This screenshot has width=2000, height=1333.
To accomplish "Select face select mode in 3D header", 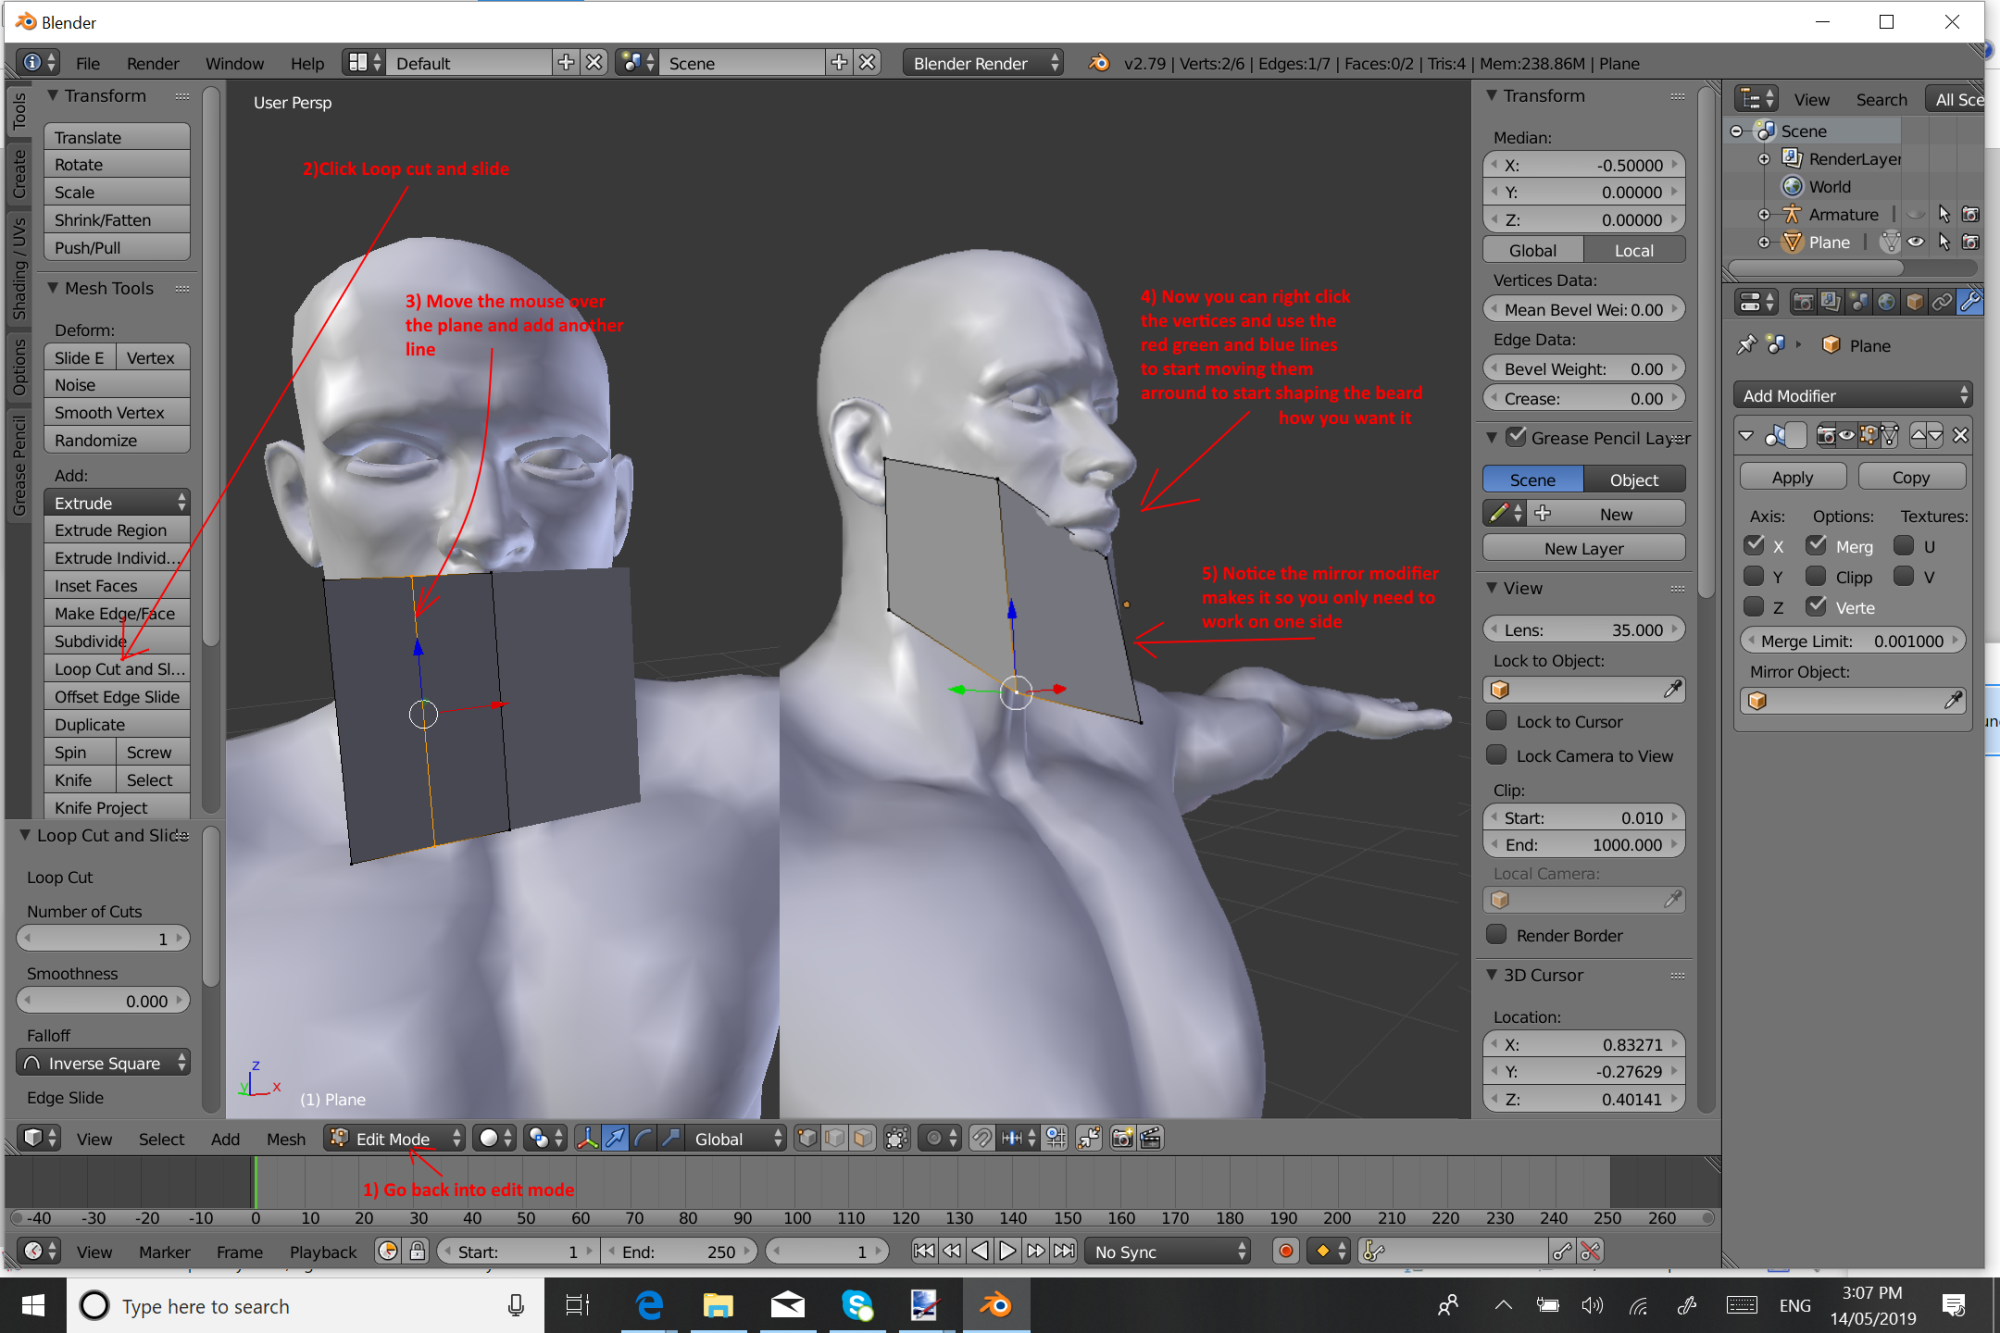I will (863, 1138).
